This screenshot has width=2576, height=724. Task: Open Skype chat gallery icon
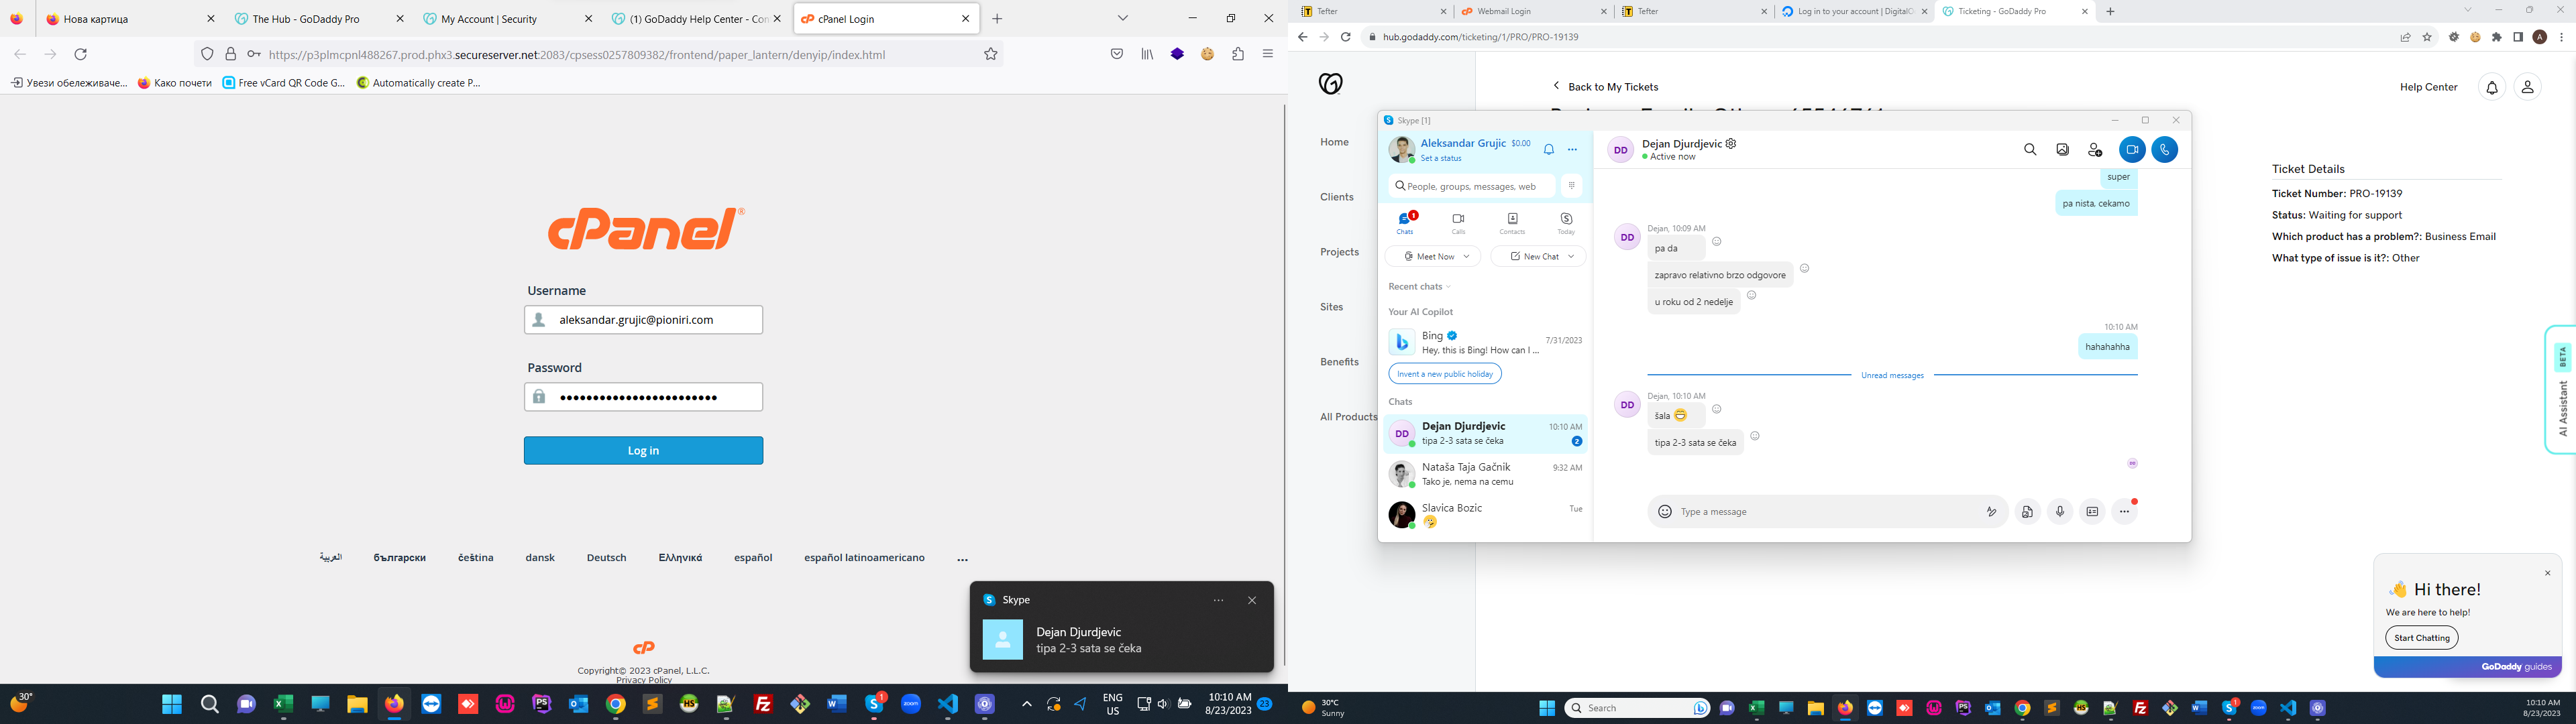[2062, 150]
